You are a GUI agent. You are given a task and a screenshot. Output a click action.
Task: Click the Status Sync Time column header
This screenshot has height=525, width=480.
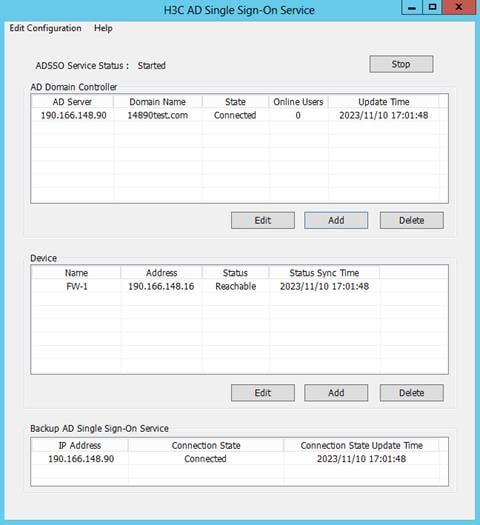[324, 273]
